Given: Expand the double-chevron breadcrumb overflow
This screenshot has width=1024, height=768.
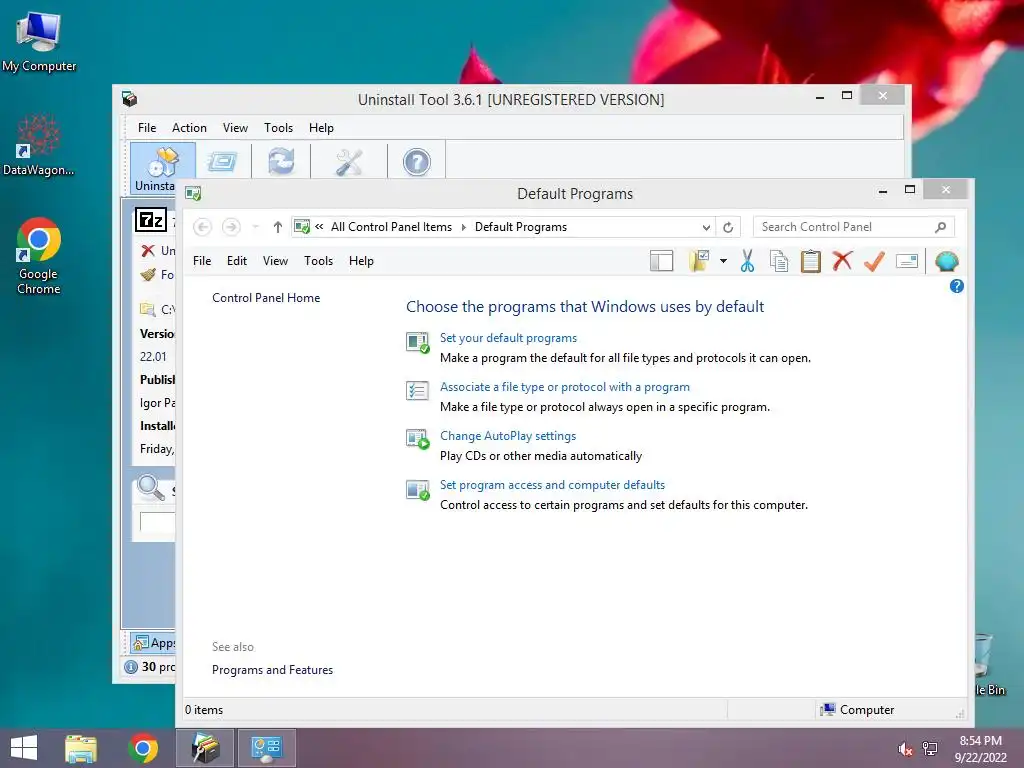Looking at the screenshot, I should [x=319, y=227].
